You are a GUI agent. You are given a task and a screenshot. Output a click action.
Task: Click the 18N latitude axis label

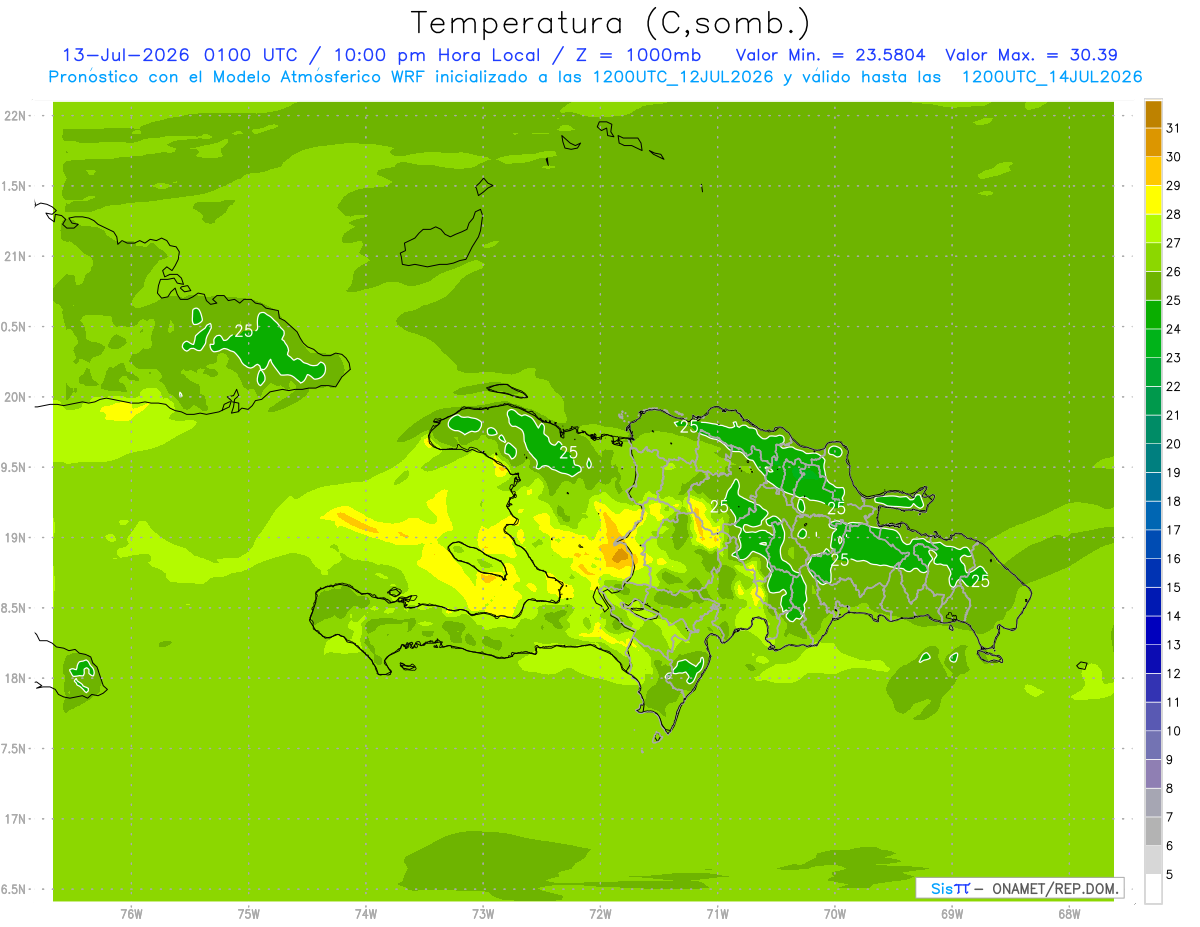16,678
